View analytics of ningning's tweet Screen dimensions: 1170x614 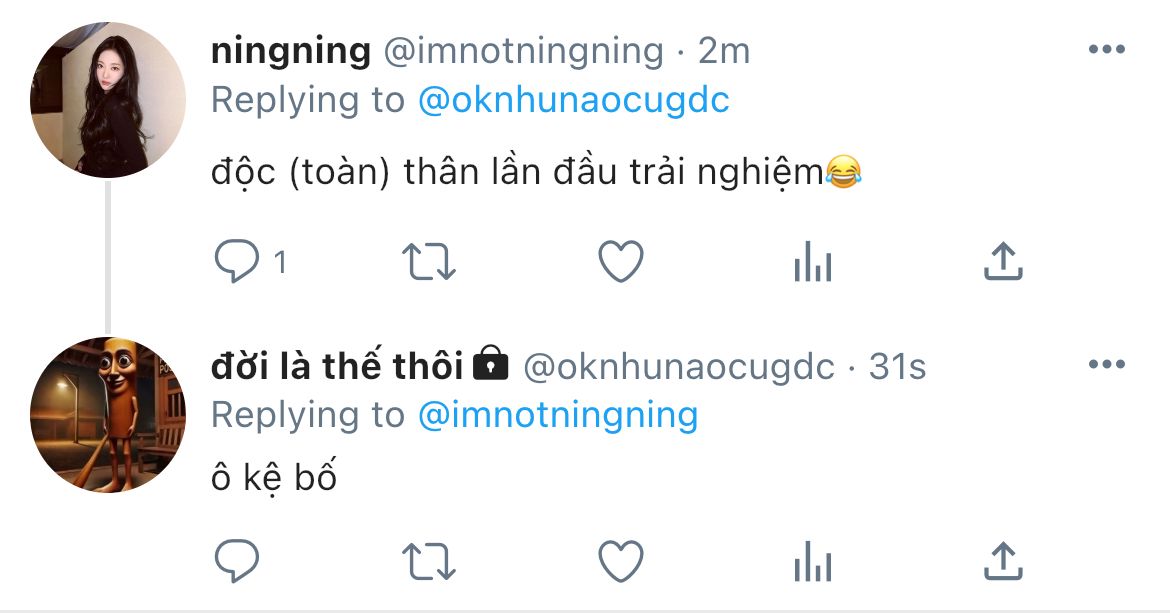point(813,262)
